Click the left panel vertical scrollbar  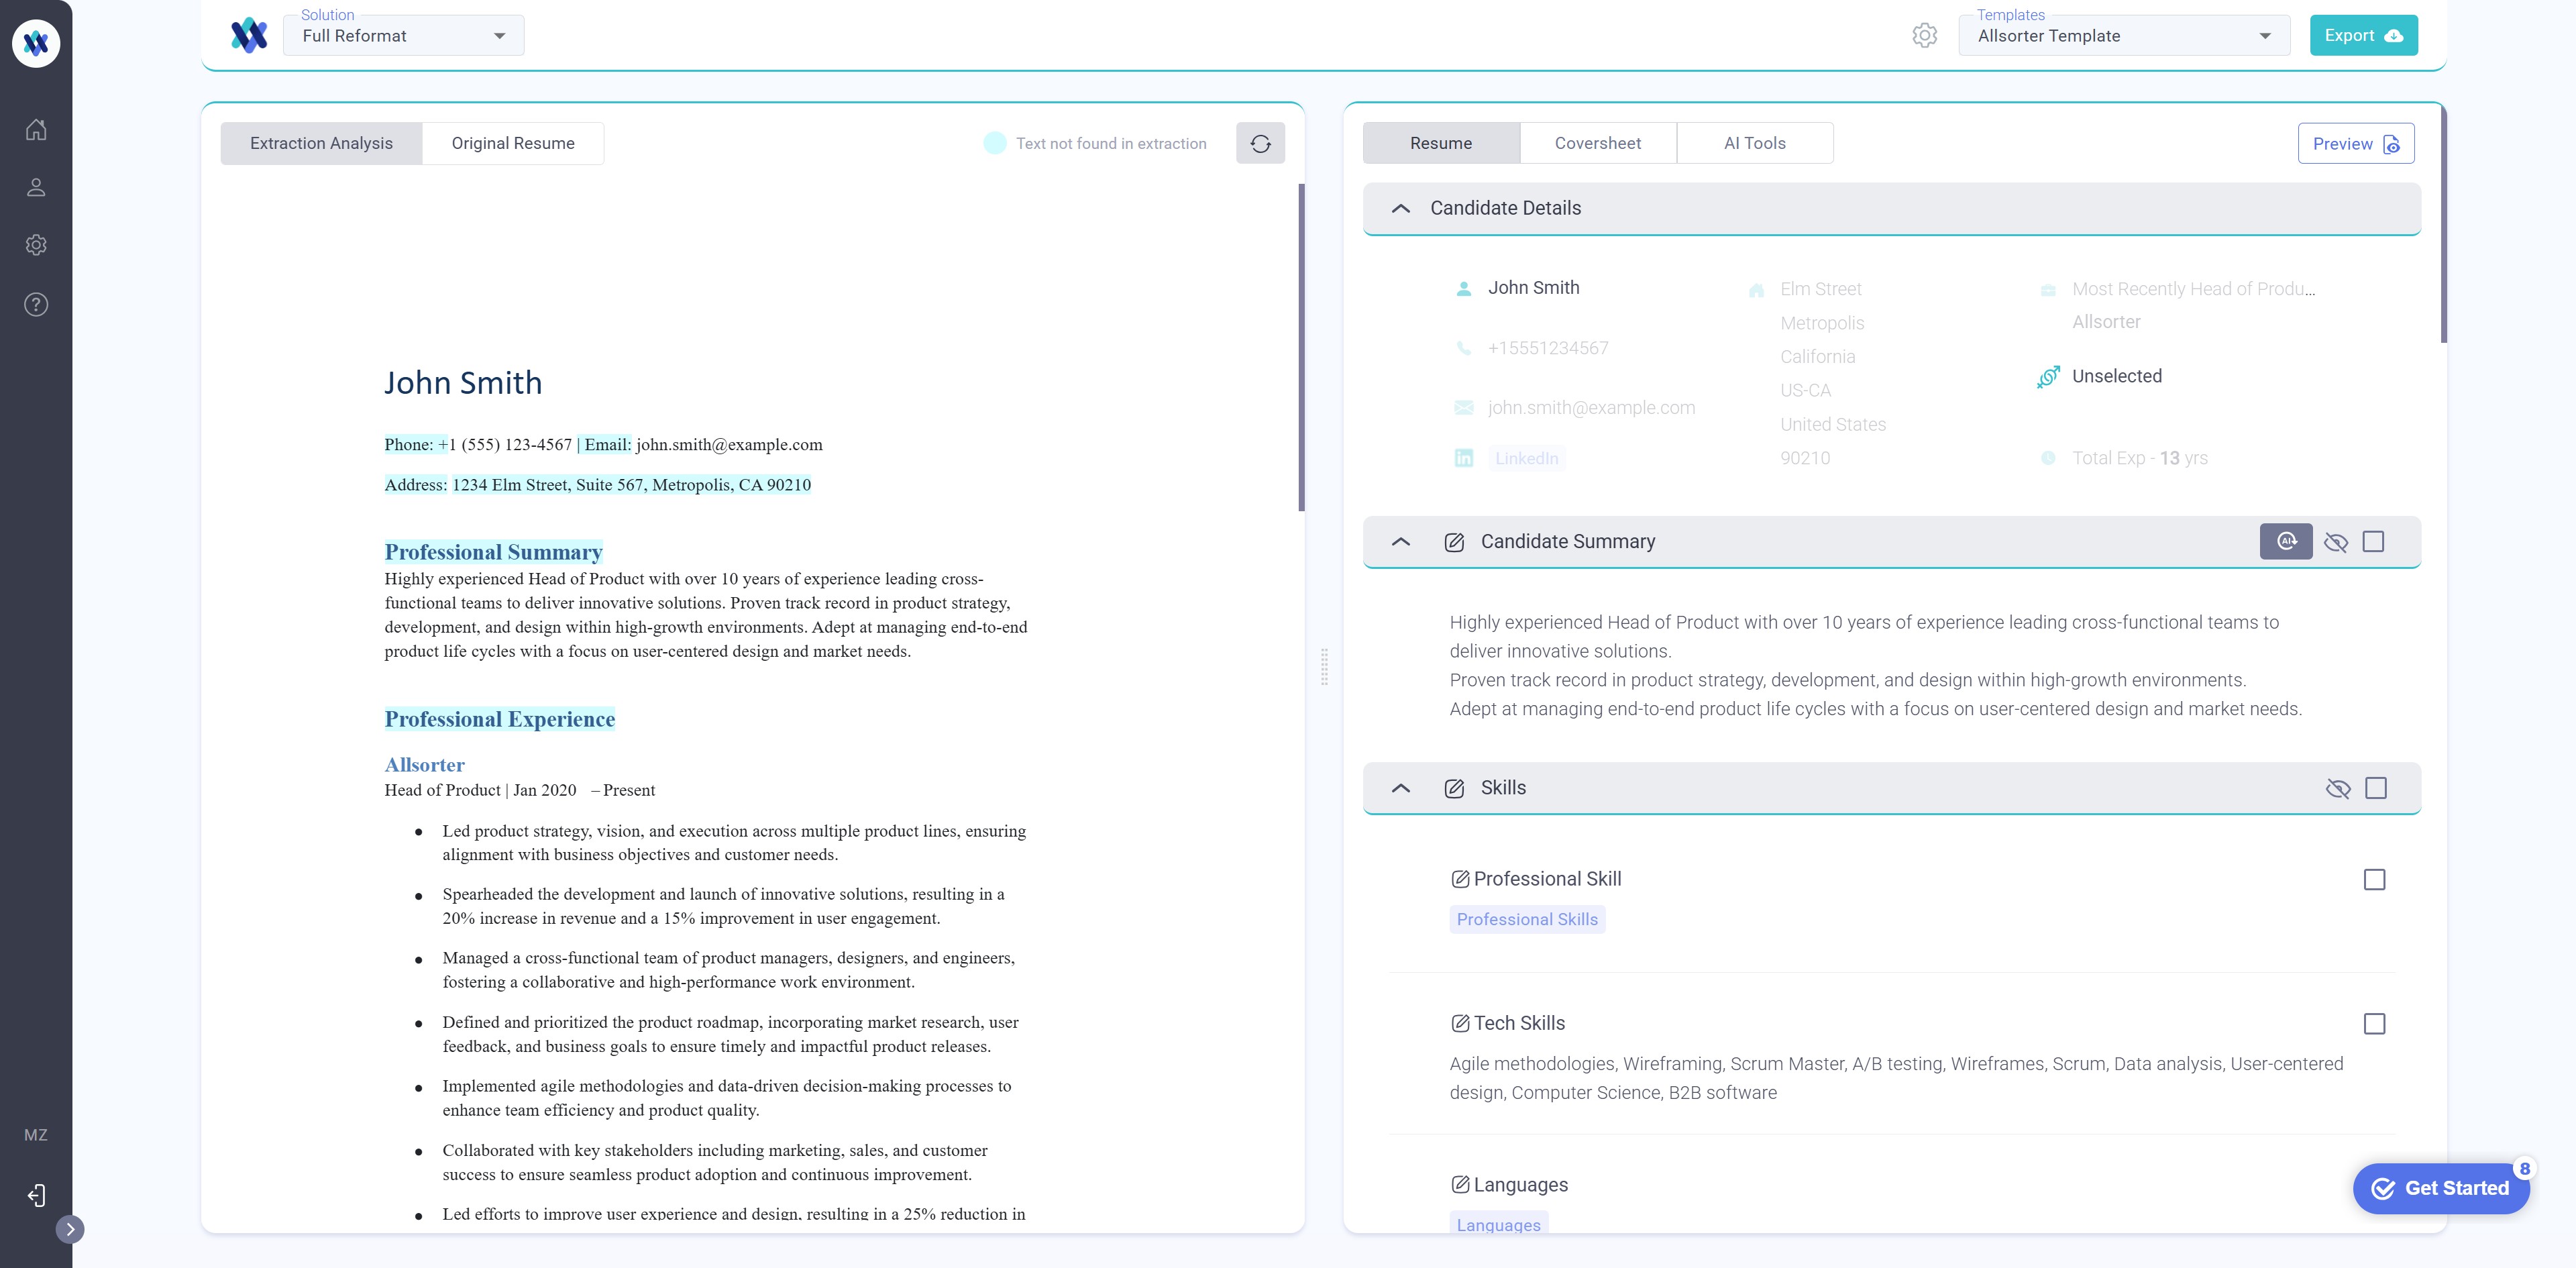(x=1301, y=346)
